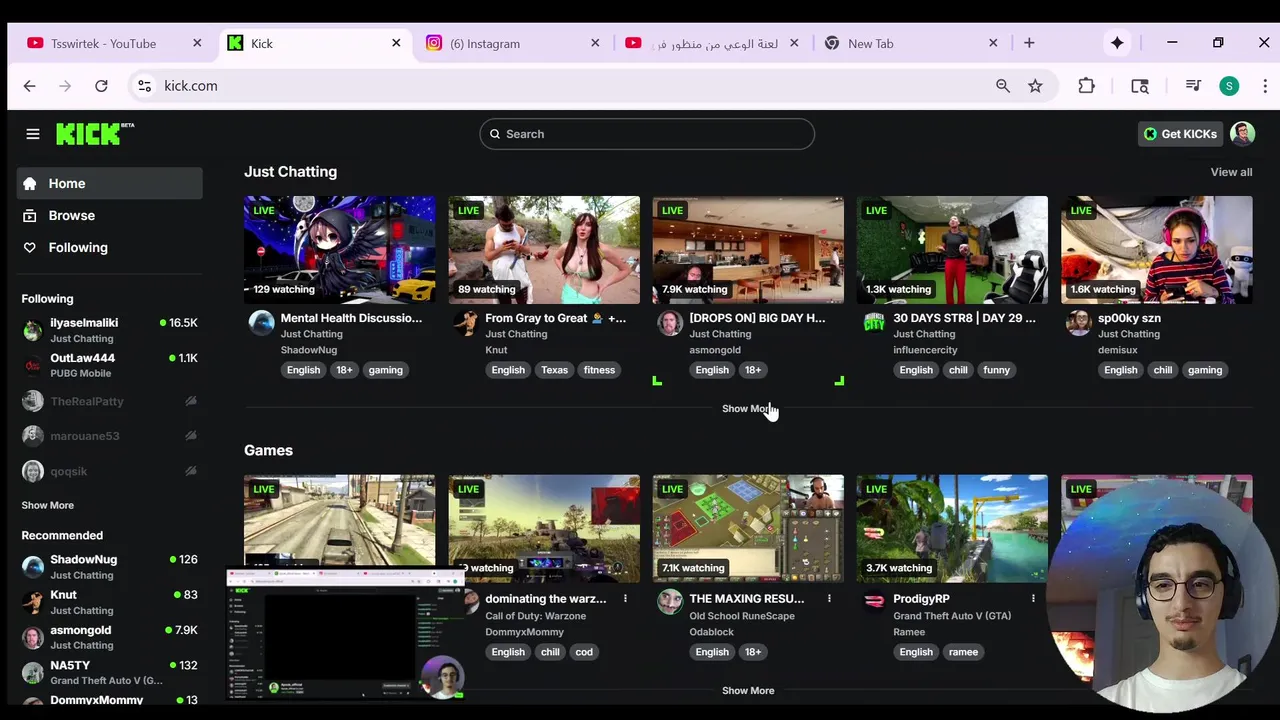Open Grand Theft Auto V (GTA) category link
The width and height of the screenshot is (1280, 720).
[952, 616]
